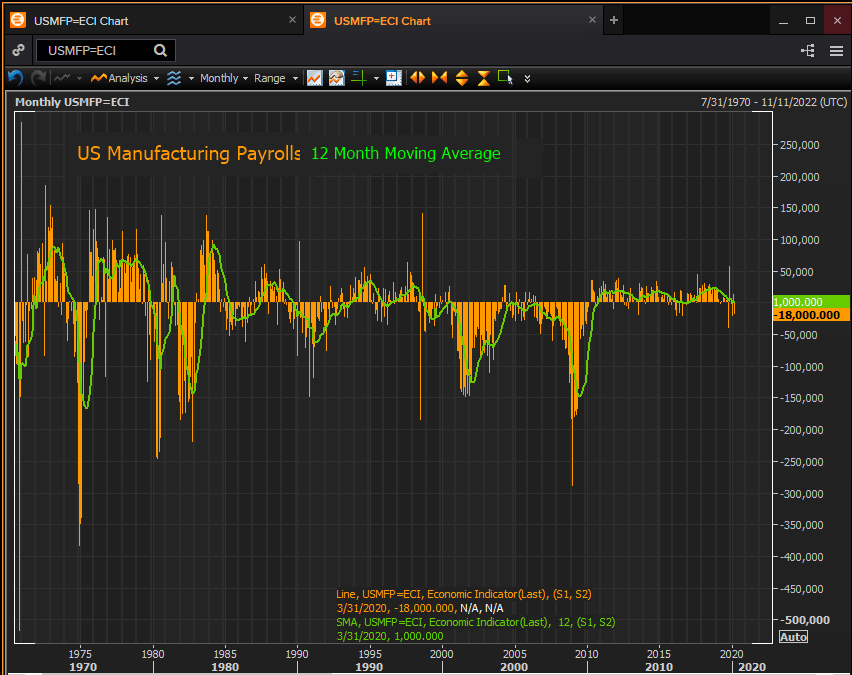Click the vertical compress hourglass icon
Screen dimensions: 852x675
483,78
